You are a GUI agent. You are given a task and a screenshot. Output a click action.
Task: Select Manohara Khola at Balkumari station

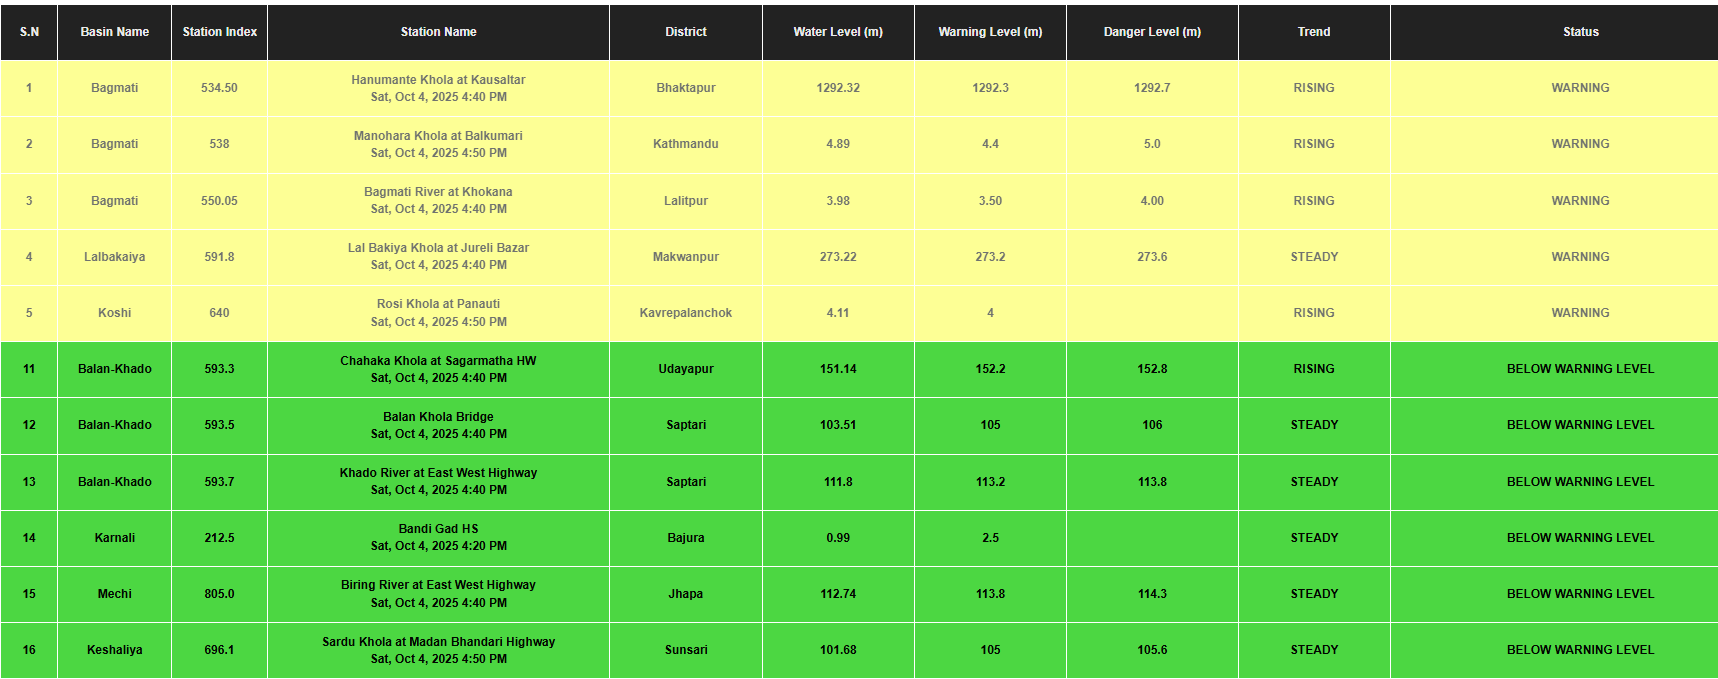click(438, 136)
